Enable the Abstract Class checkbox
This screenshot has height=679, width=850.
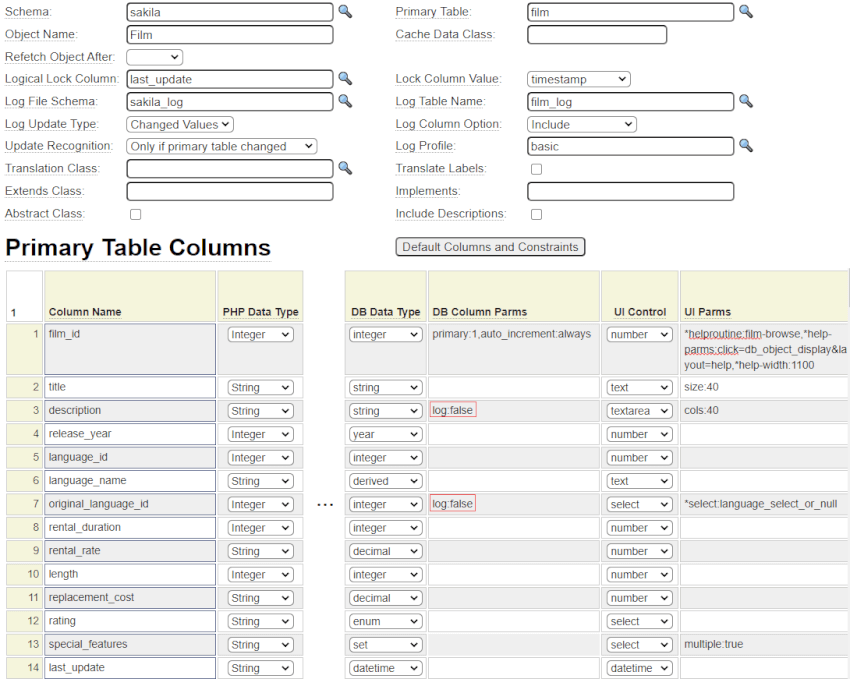pos(136,214)
